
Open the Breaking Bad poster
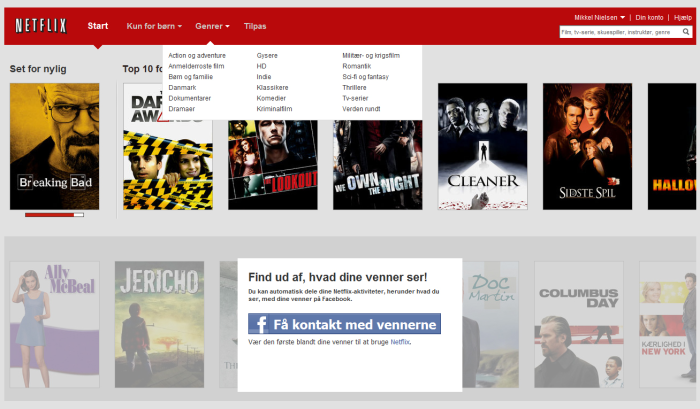54,146
